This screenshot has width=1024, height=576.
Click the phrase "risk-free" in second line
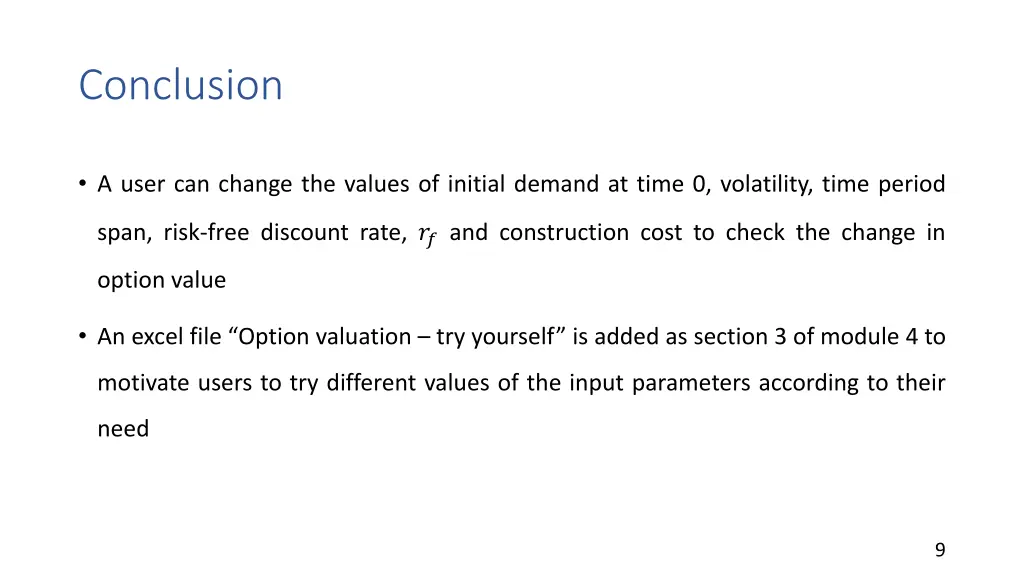206,232
